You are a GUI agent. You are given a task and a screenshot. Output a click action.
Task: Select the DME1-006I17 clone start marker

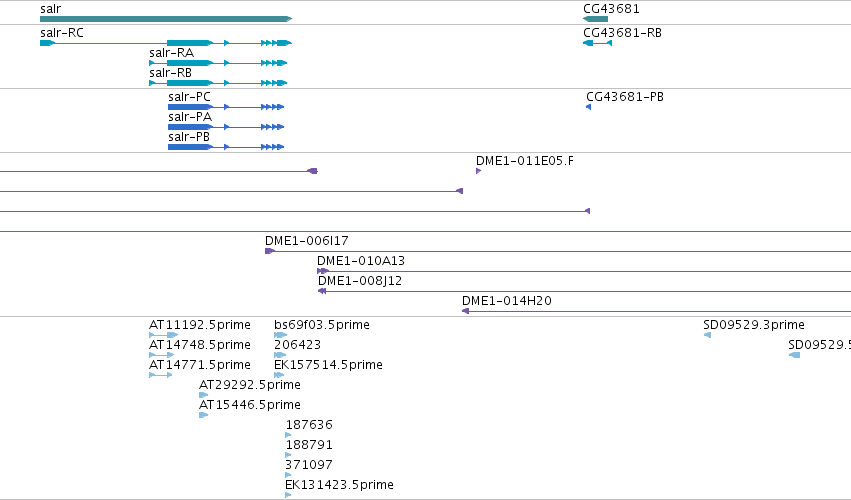coord(270,251)
